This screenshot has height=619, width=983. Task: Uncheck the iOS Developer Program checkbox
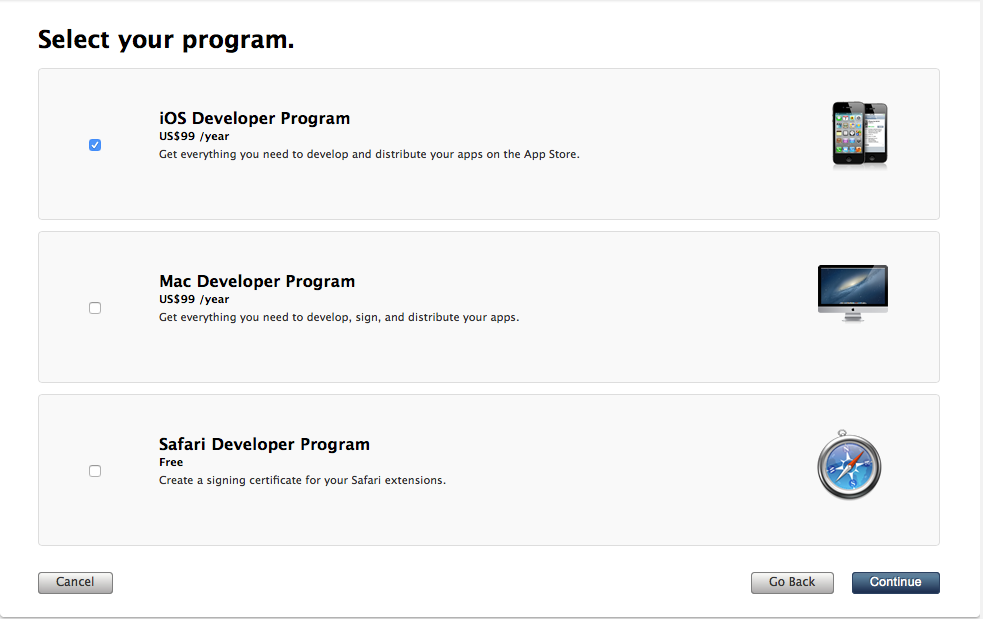coord(95,145)
